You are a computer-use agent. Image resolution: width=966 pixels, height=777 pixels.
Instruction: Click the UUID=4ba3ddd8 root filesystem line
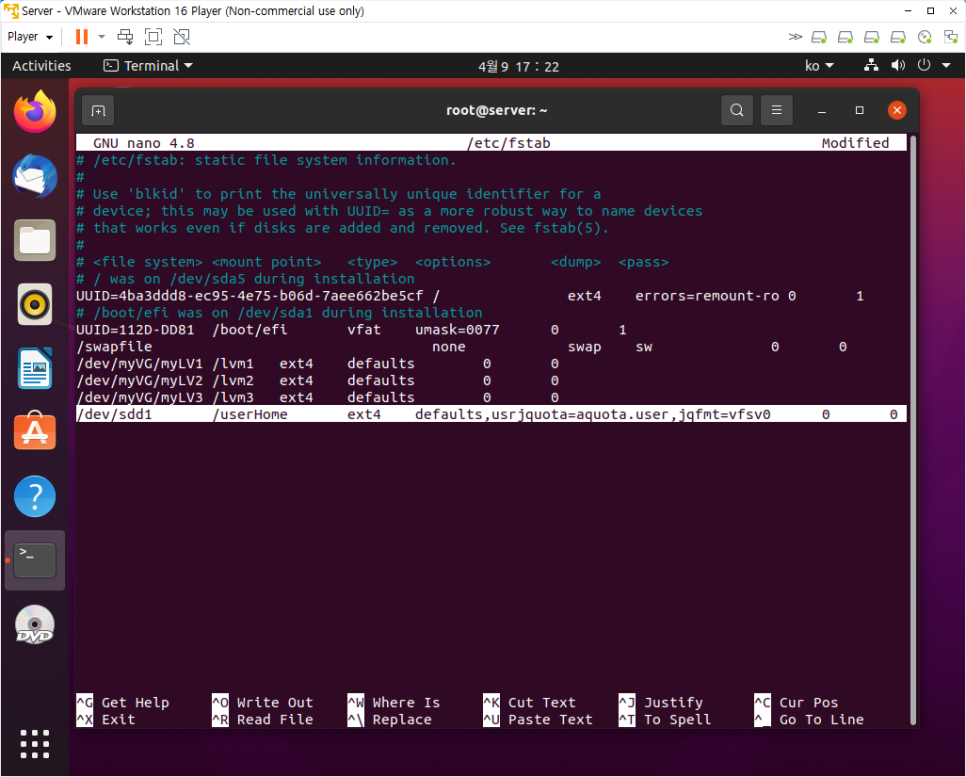point(469,296)
